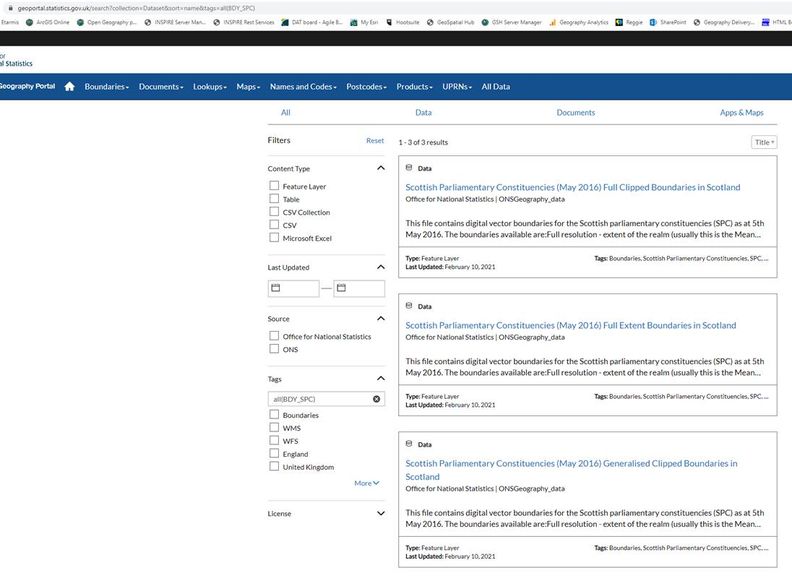This screenshot has height=576, width=792.
Task: Open GeoSpatial Hub bookmark
Action: click(451, 22)
